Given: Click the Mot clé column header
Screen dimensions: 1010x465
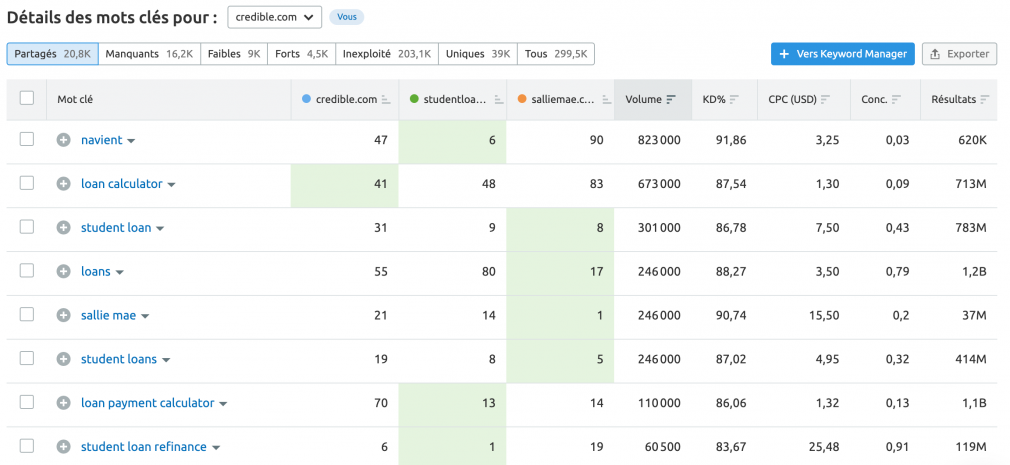Looking at the screenshot, I should click(75, 99).
